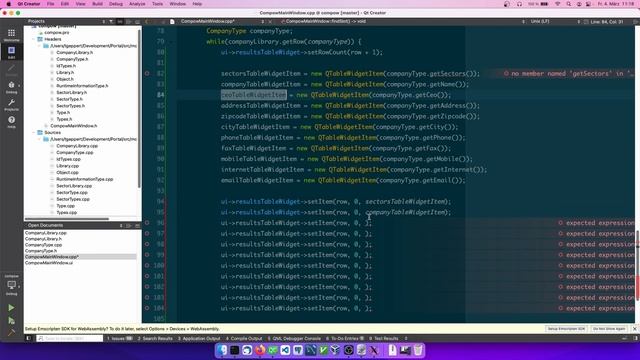
Task: Open the kit selector monitor icon
Action: pos(11,285)
